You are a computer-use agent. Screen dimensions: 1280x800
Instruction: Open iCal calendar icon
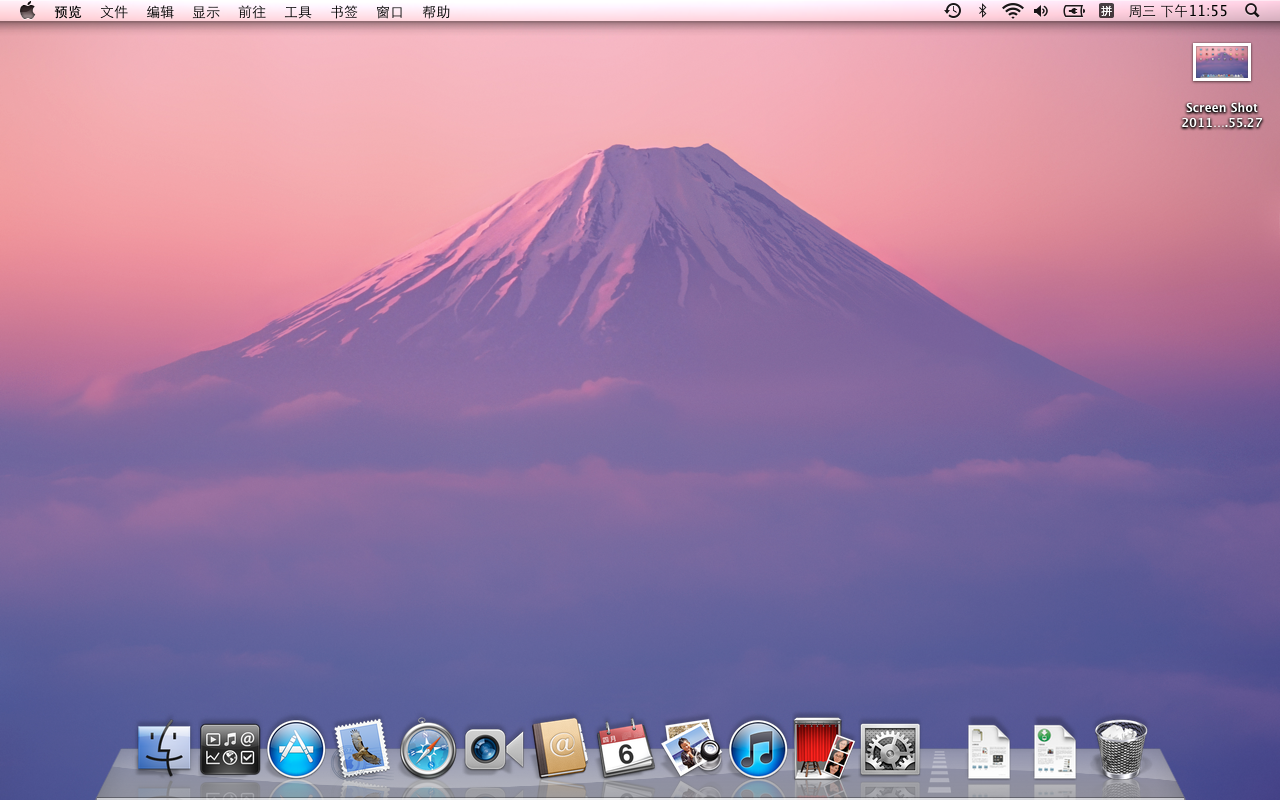click(626, 749)
